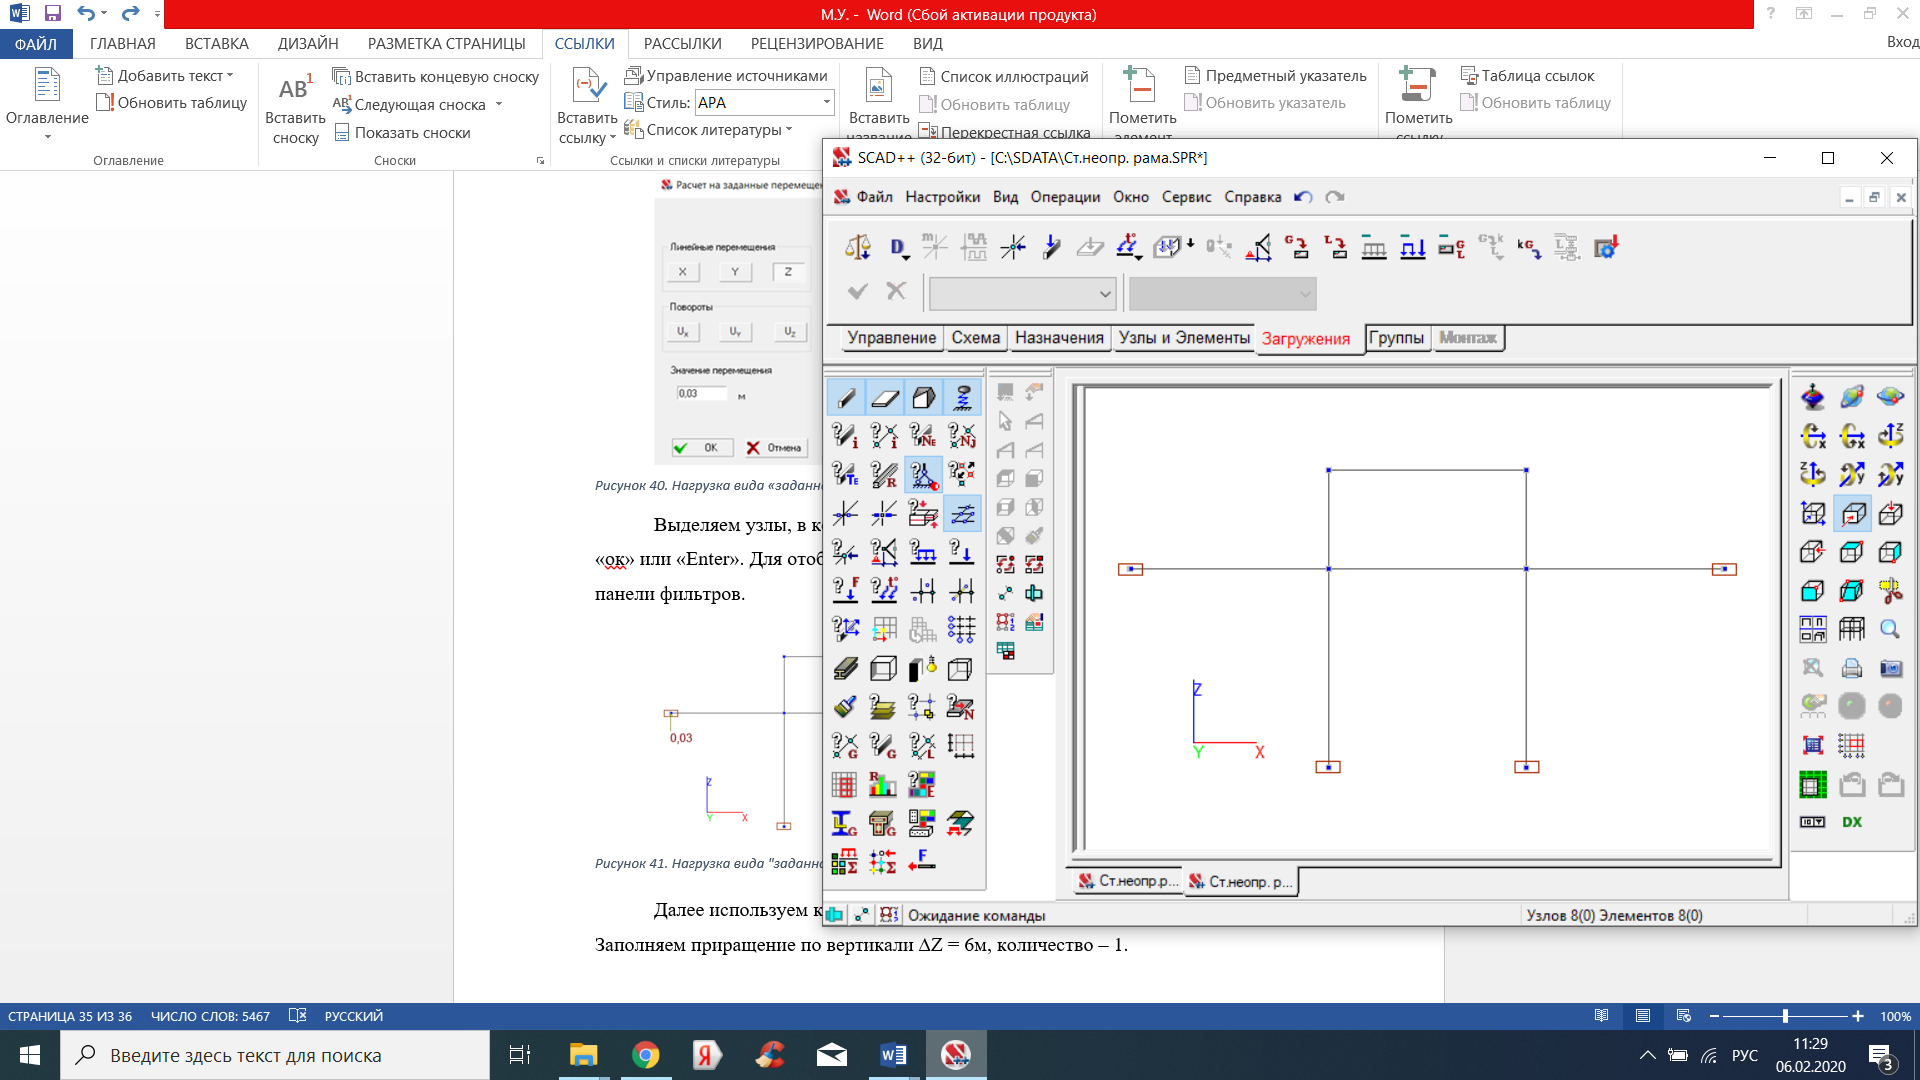
Task: Click the colored histogram R icon
Action: (x=884, y=785)
